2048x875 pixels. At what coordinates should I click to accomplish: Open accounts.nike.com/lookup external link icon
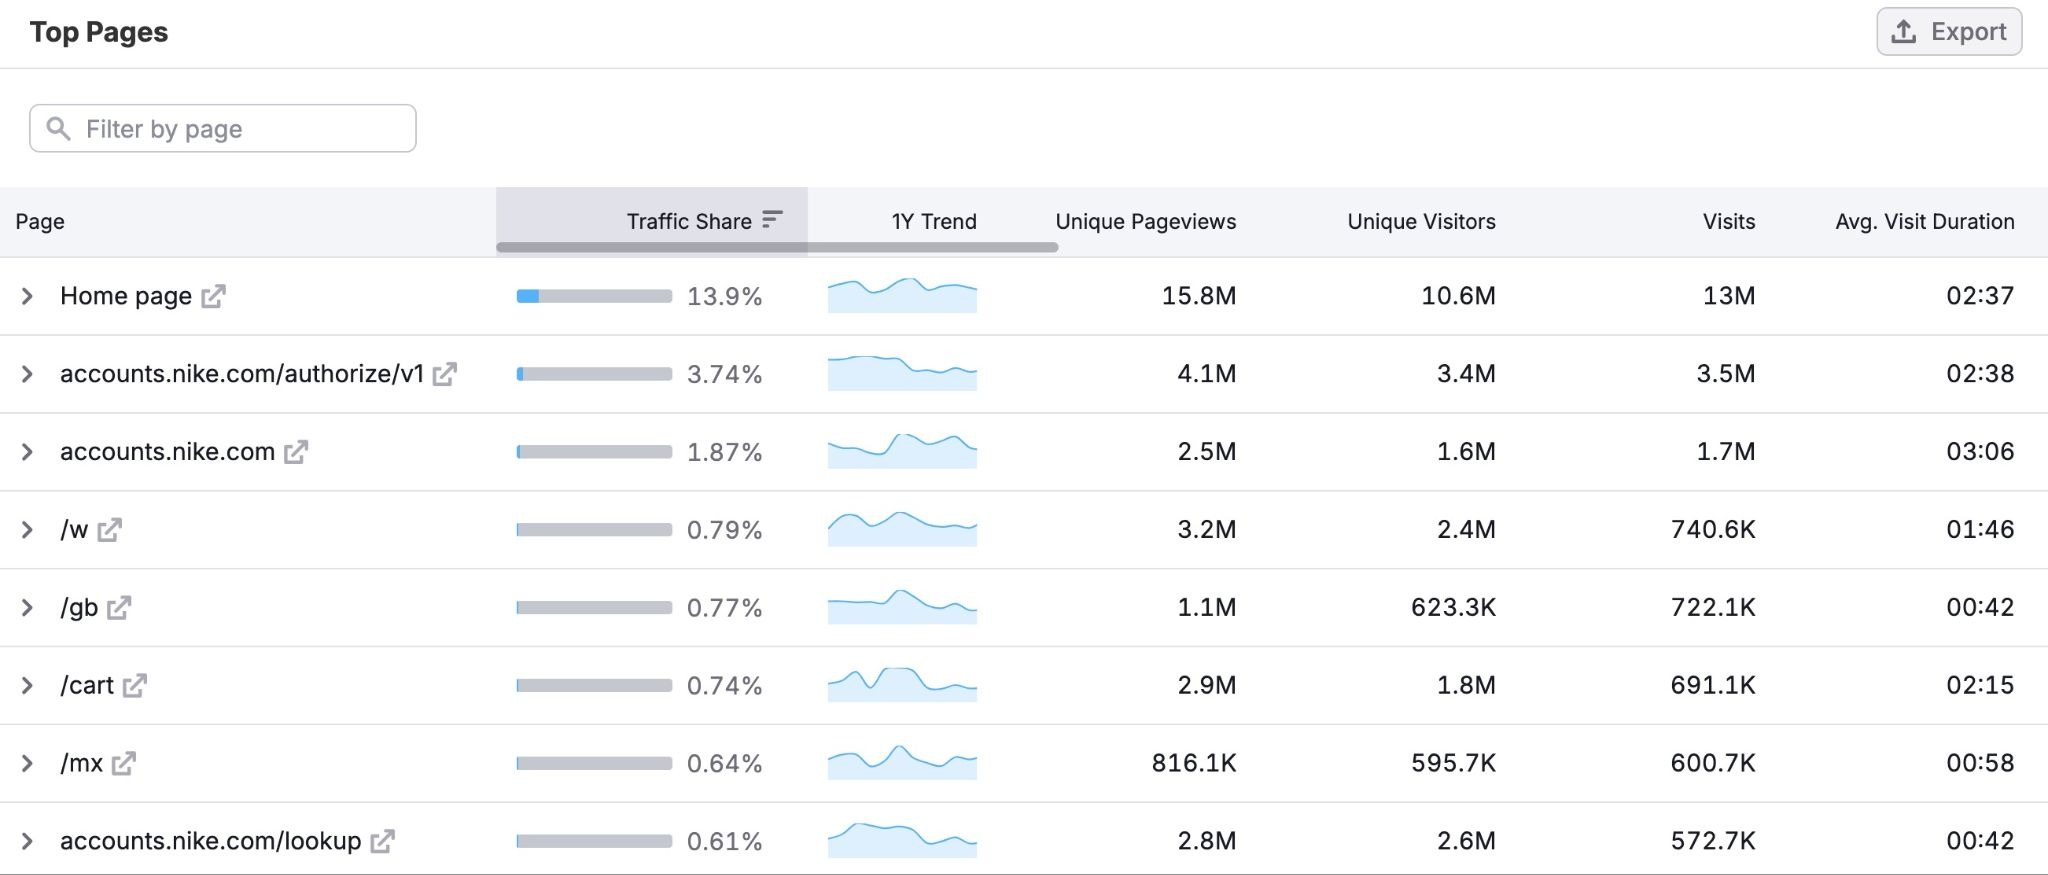(x=382, y=842)
